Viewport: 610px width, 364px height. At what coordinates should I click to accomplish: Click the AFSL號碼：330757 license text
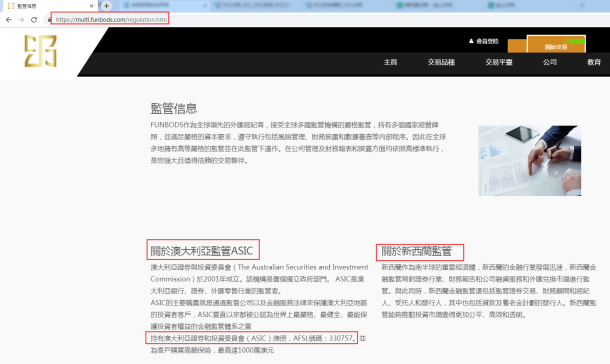323,338
